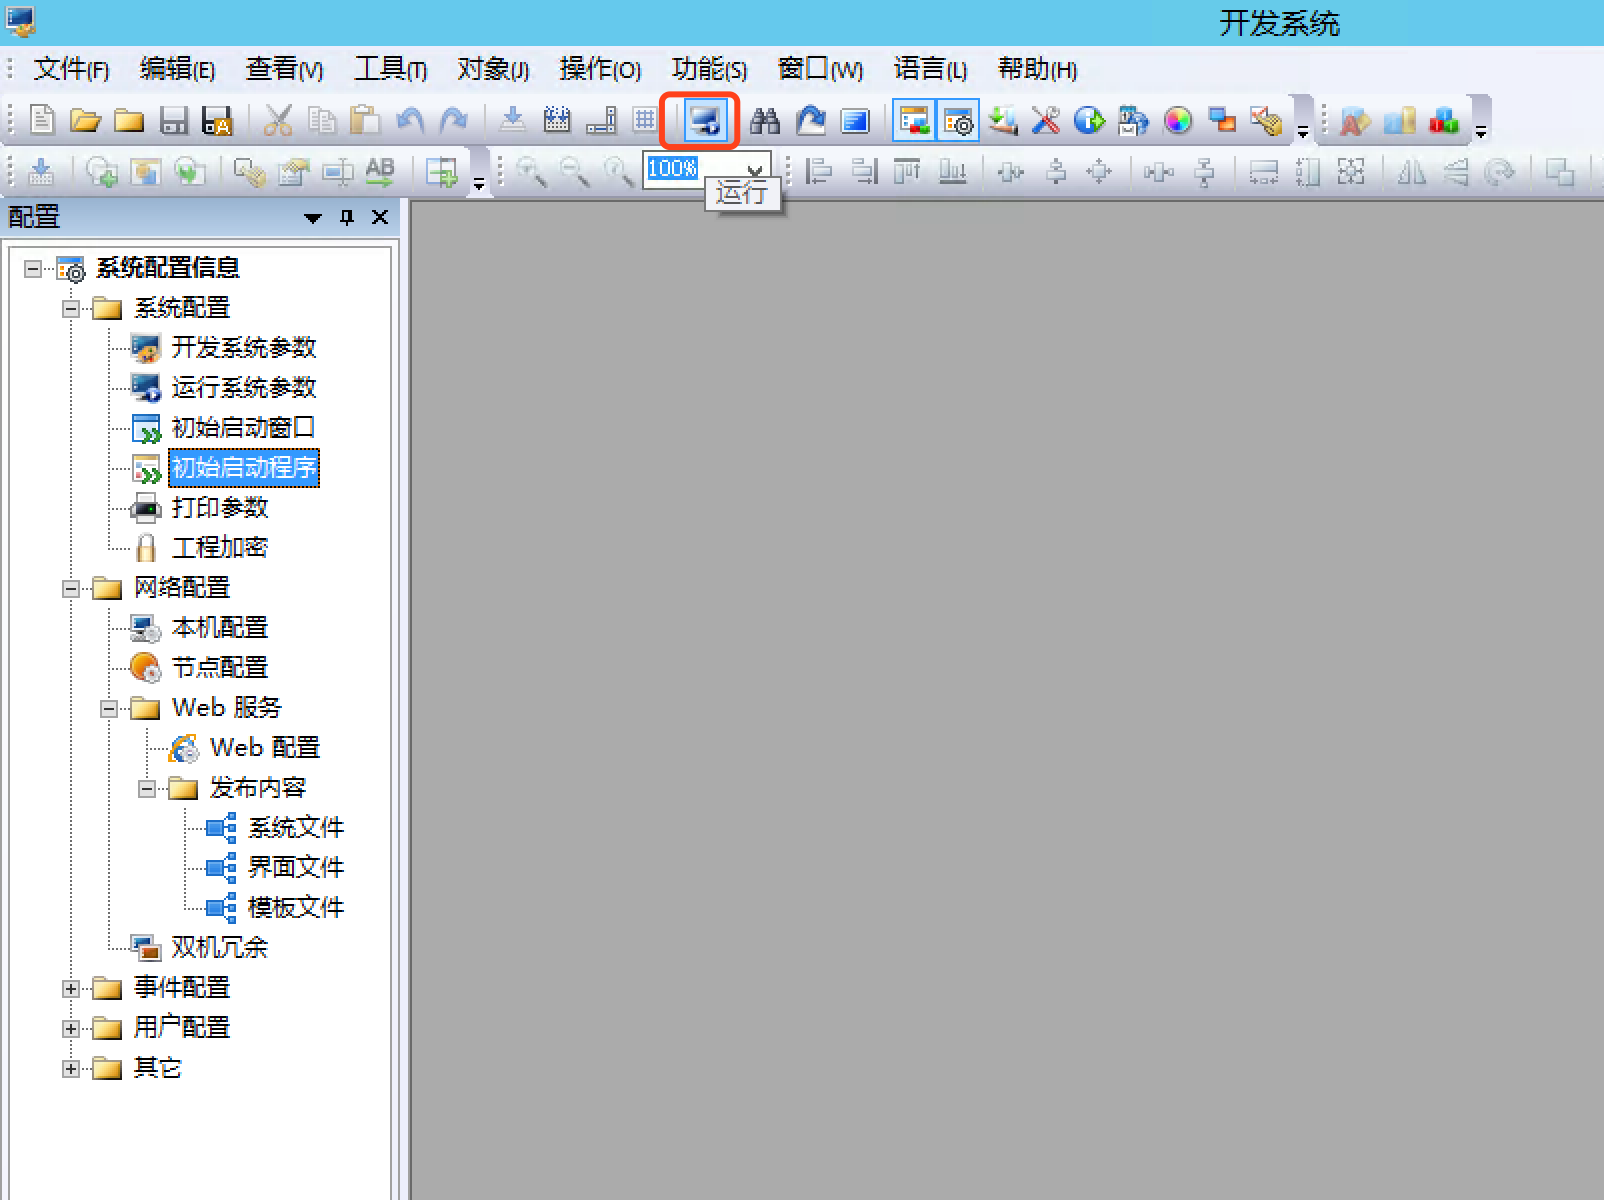Viewport: 1604px width, 1200px height.
Task: Click the crossed wrench tools icon
Action: (1046, 121)
